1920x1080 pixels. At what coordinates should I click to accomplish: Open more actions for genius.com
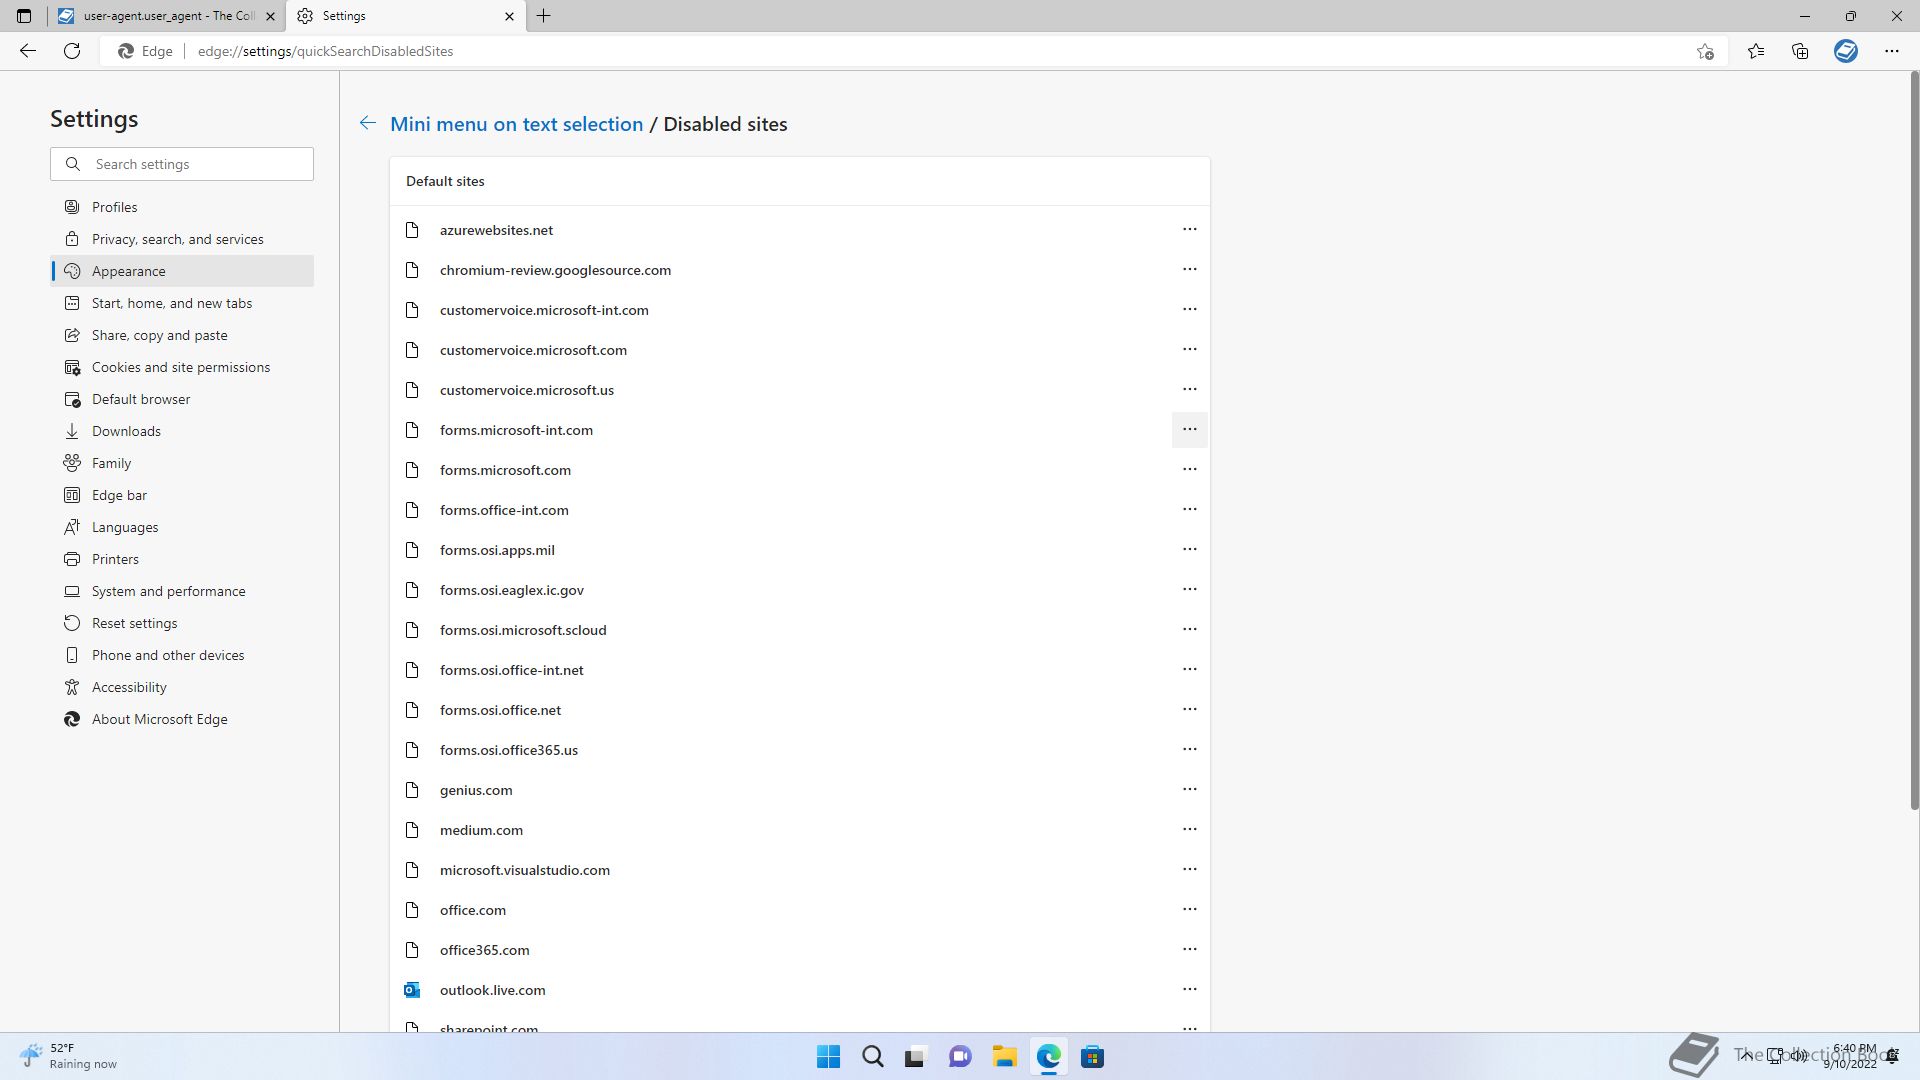[x=1189, y=790]
